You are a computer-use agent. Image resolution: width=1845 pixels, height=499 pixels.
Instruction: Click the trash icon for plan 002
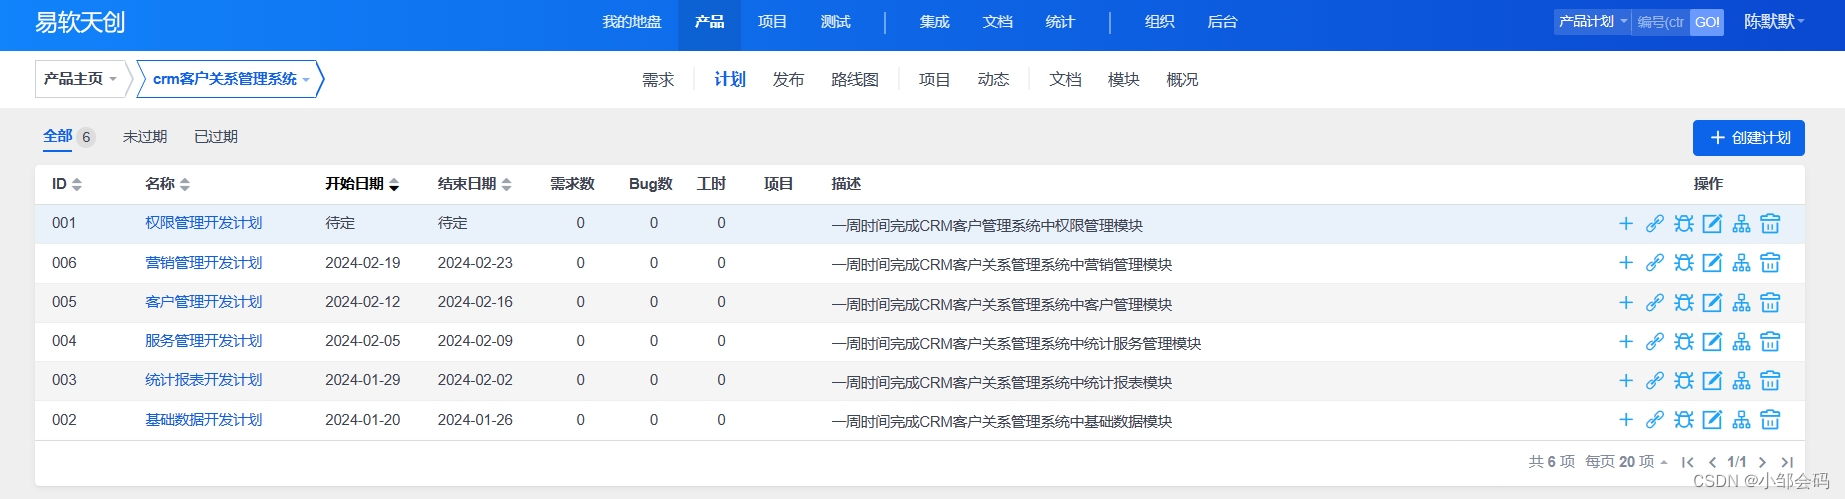(x=1770, y=420)
